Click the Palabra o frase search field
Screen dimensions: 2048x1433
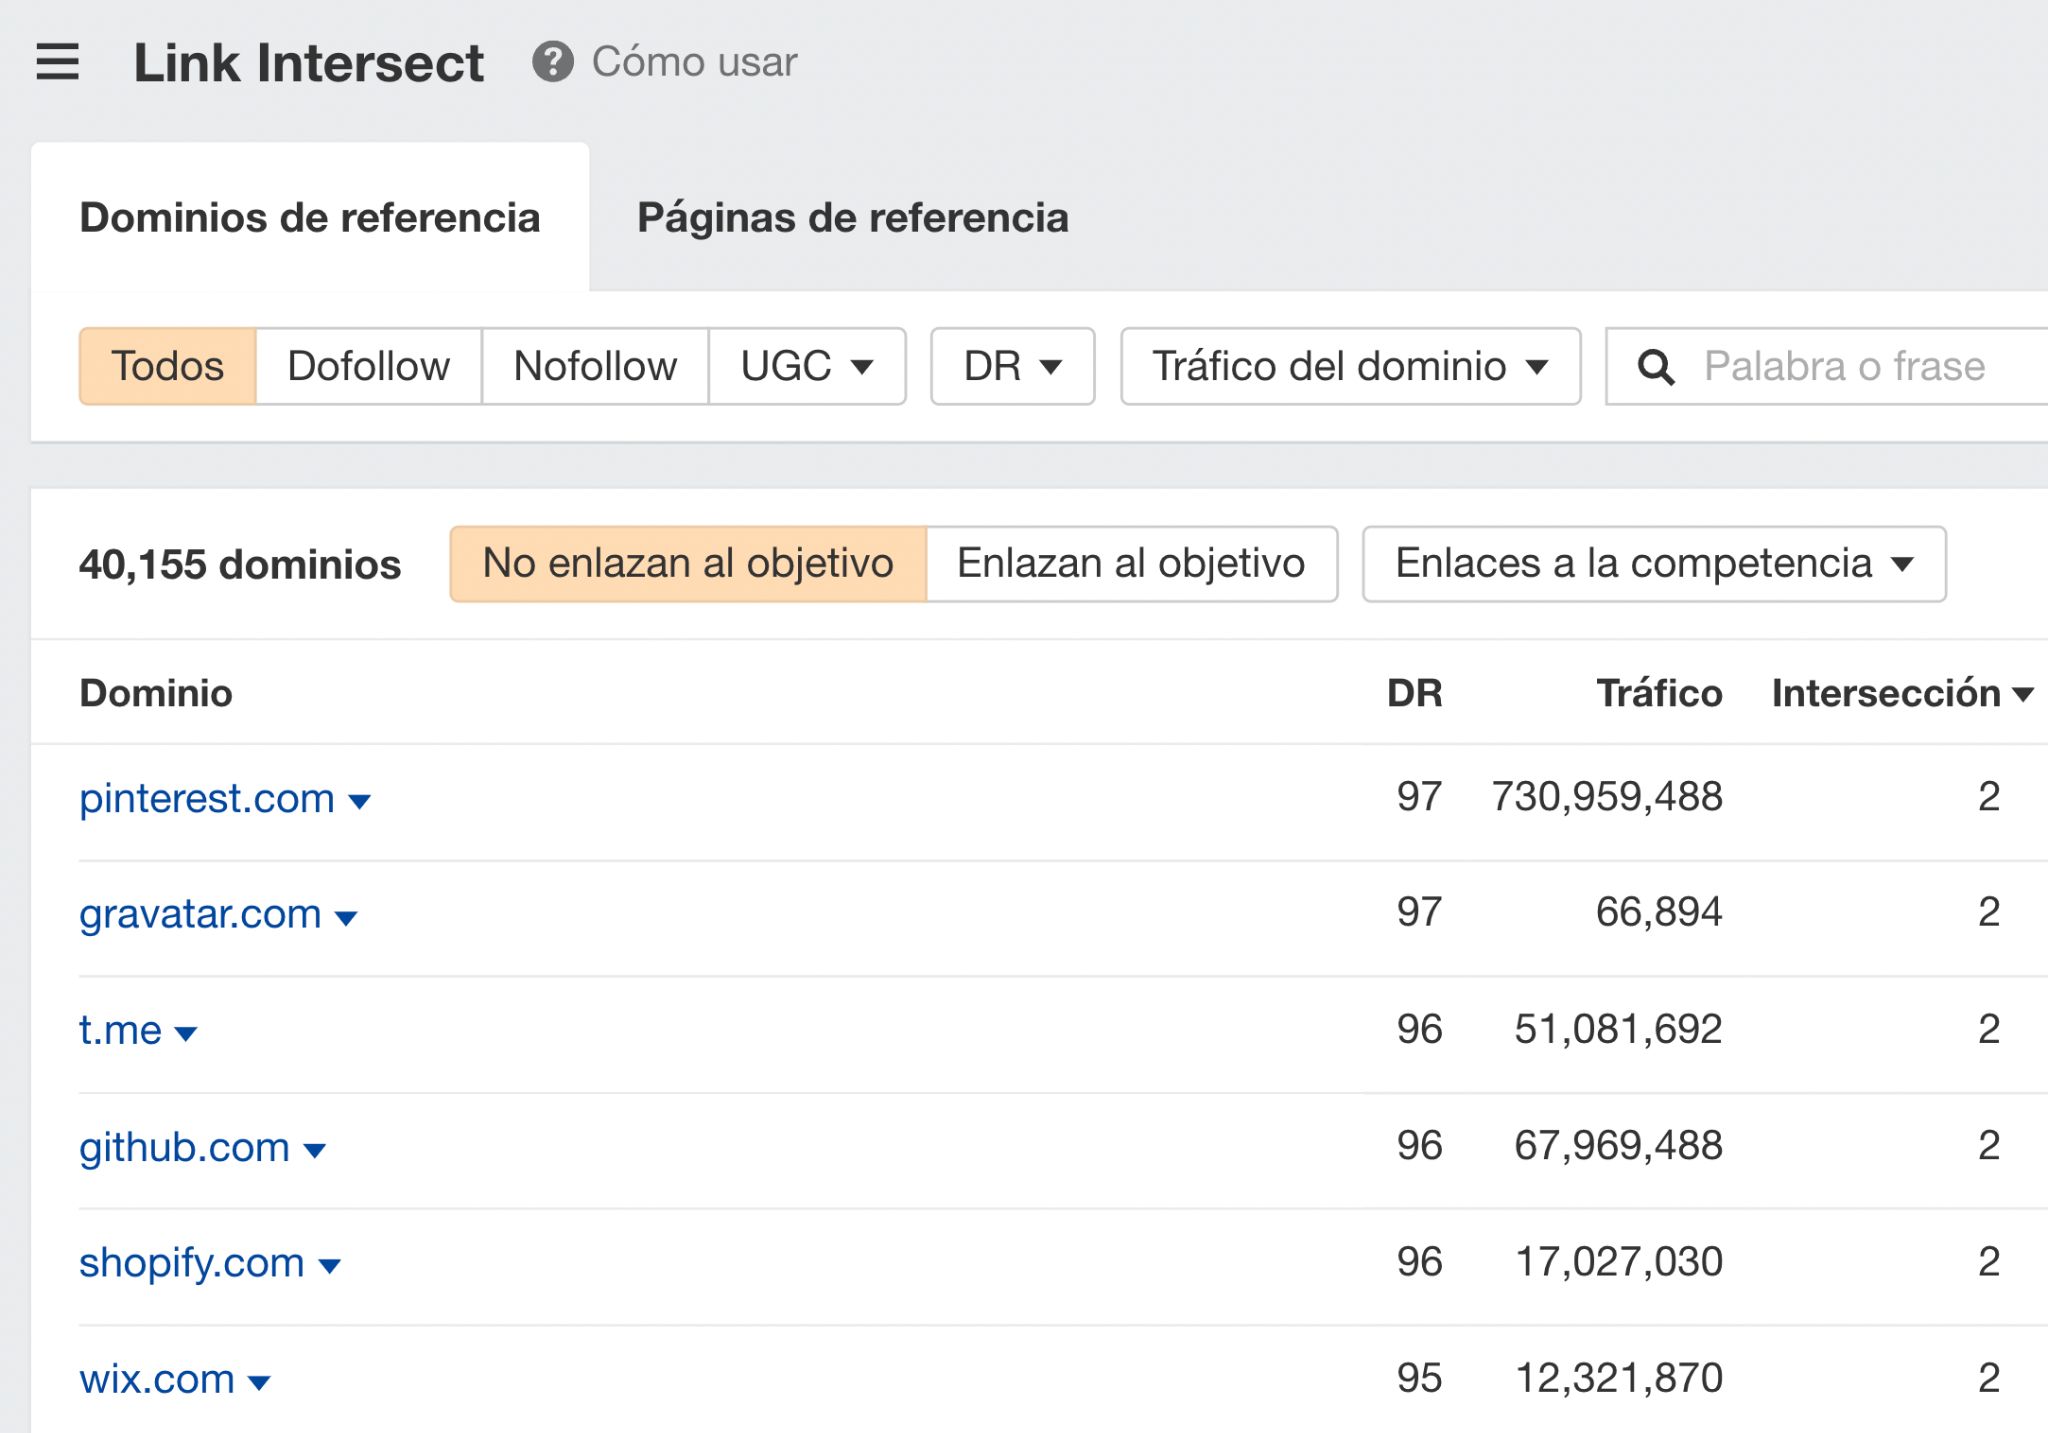1845,366
